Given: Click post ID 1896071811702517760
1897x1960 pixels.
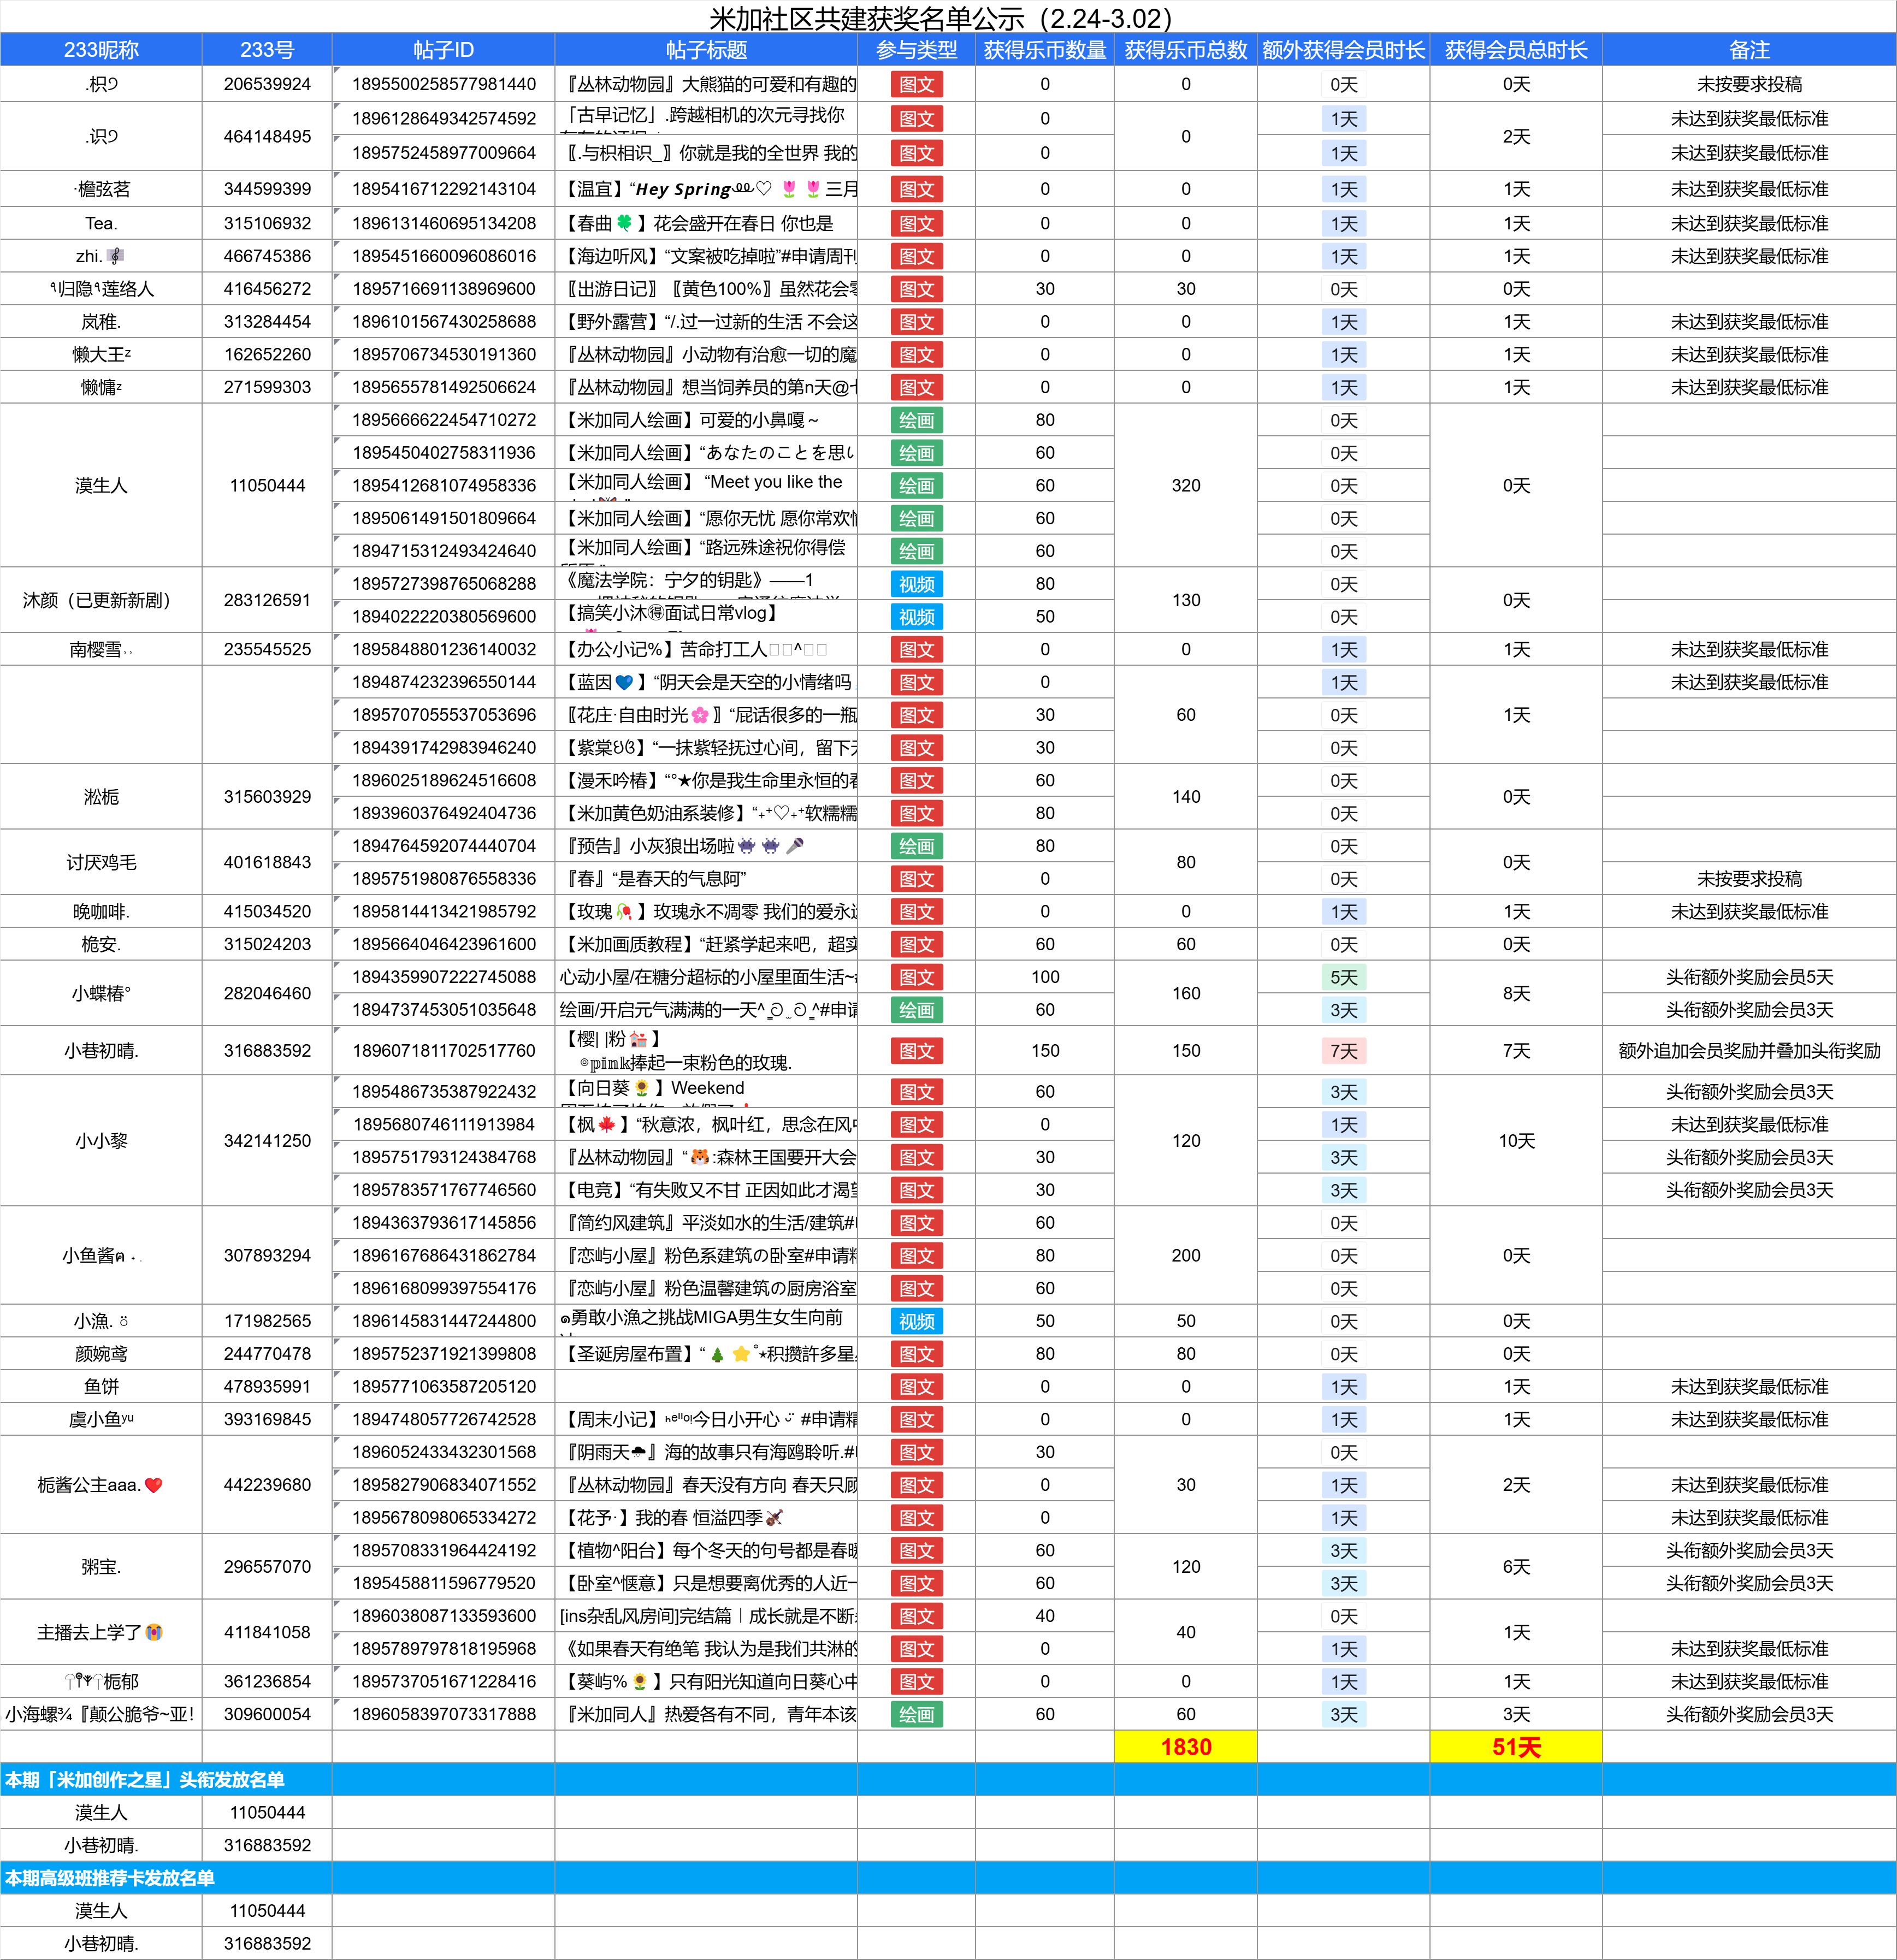Looking at the screenshot, I should [443, 1051].
